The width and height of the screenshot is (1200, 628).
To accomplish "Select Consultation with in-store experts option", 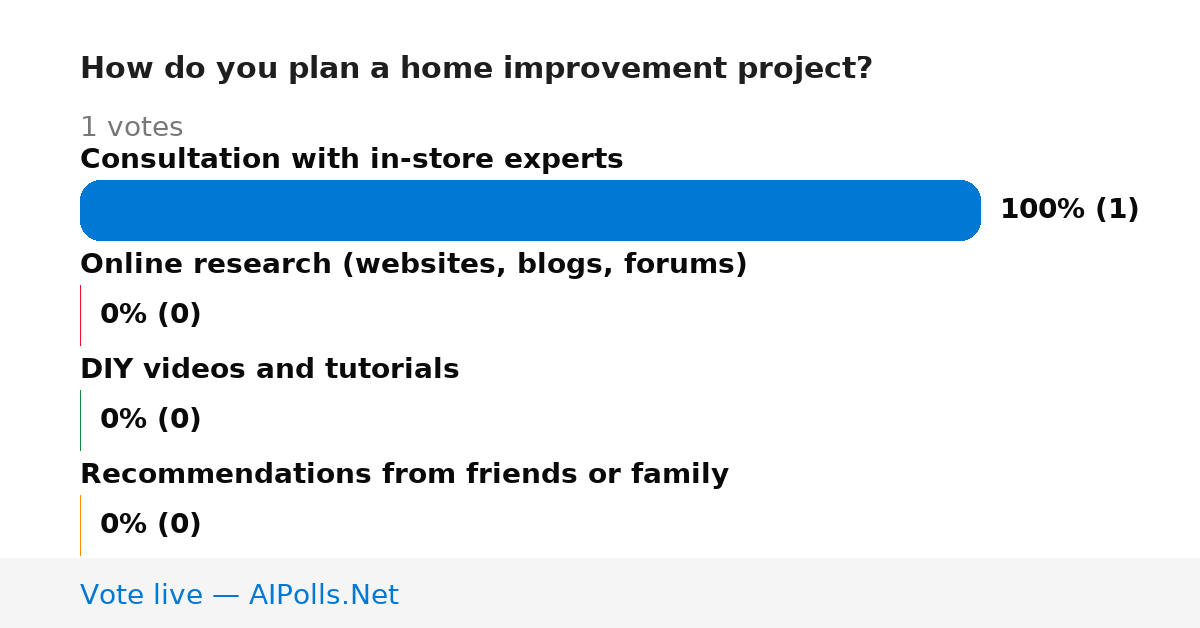I will coord(352,159).
